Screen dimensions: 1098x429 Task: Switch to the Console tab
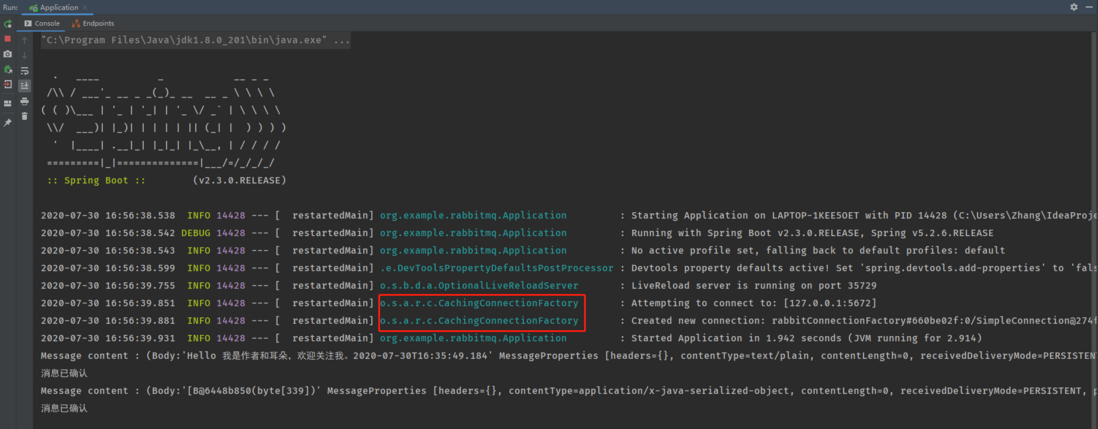coord(42,23)
